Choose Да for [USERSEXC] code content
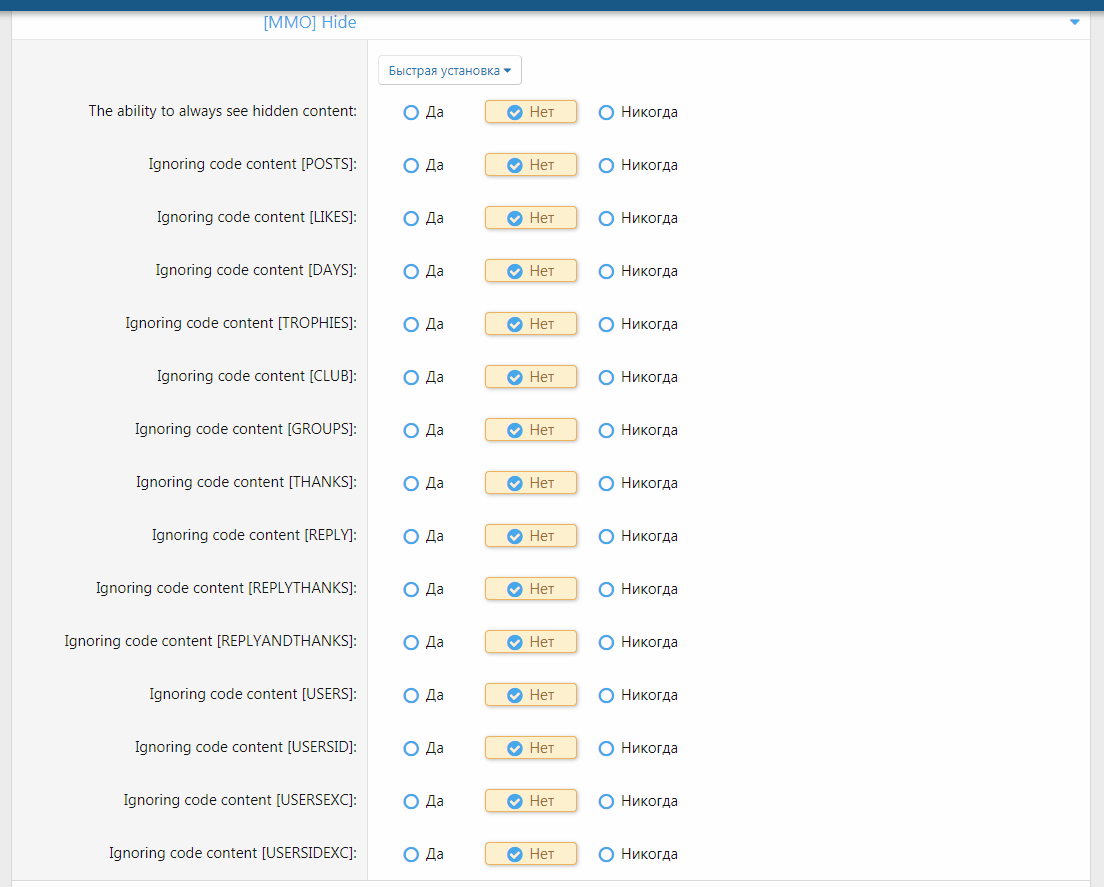Screen dimensions: 1104x887 click(x=411, y=802)
